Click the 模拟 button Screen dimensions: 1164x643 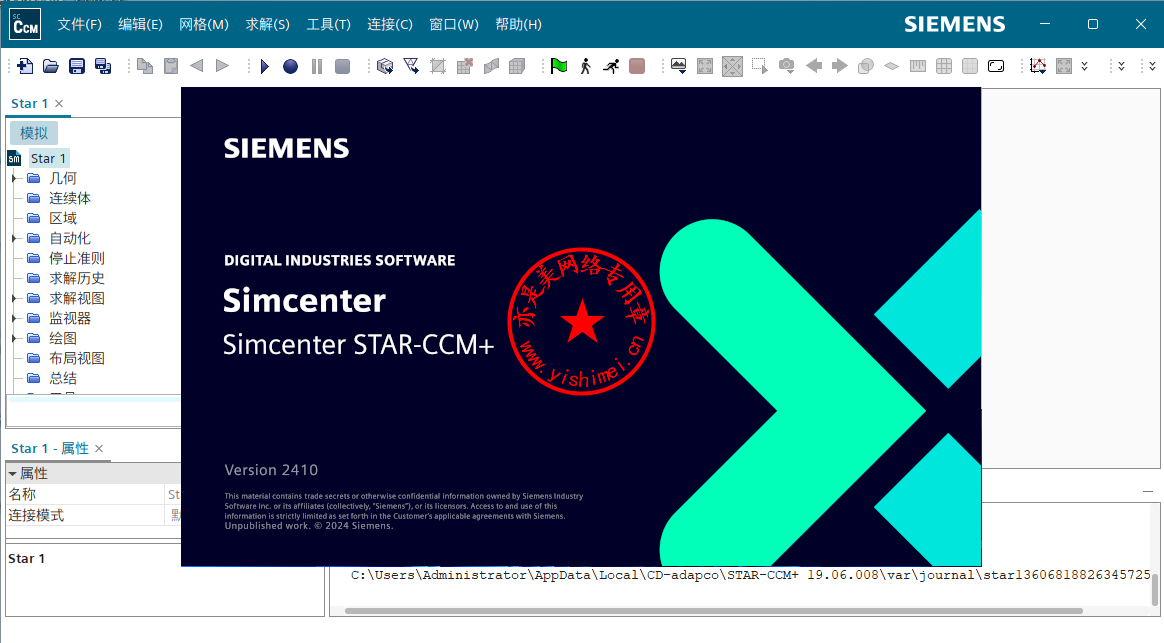point(34,133)
